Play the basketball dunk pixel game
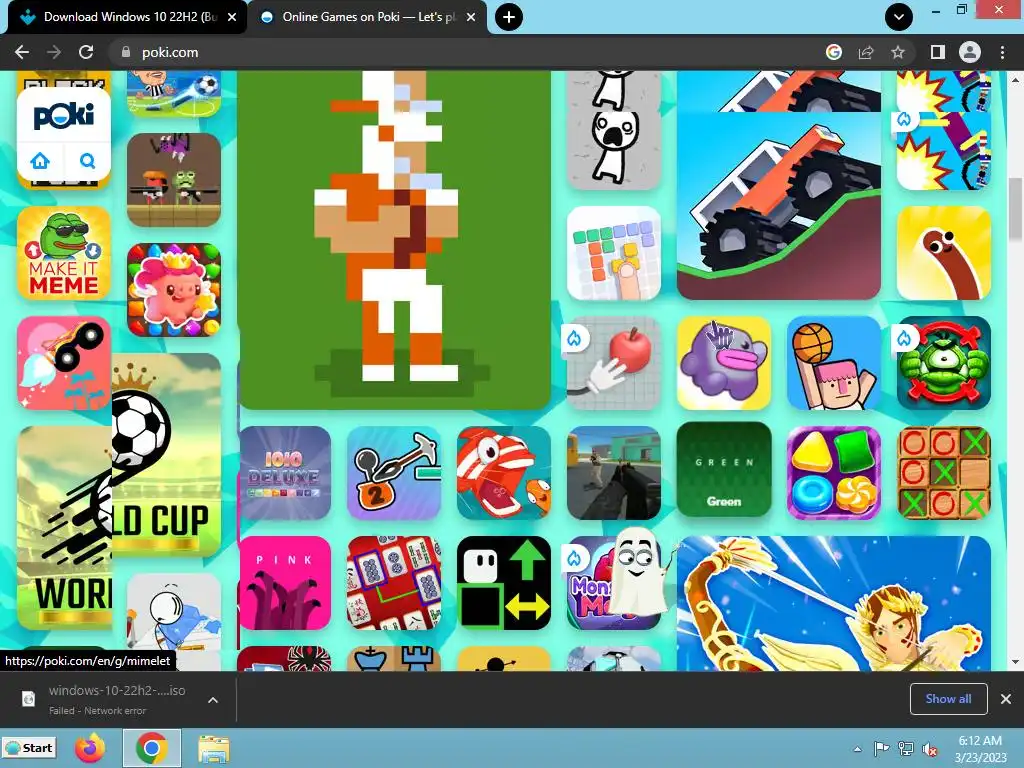 [x=834, y=363]
